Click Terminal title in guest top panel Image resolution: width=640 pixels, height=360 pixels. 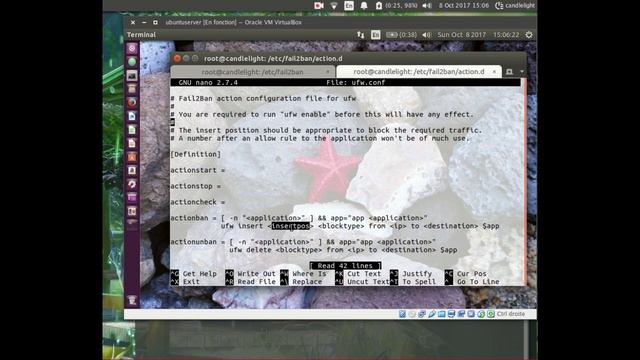point(141,35)
